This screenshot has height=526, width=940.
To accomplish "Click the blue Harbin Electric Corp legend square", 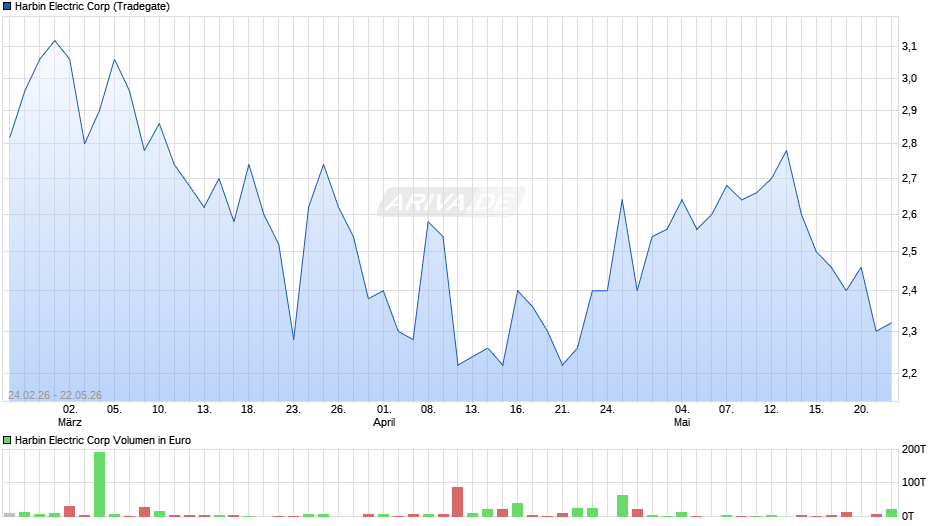I will tap(7, 7).
